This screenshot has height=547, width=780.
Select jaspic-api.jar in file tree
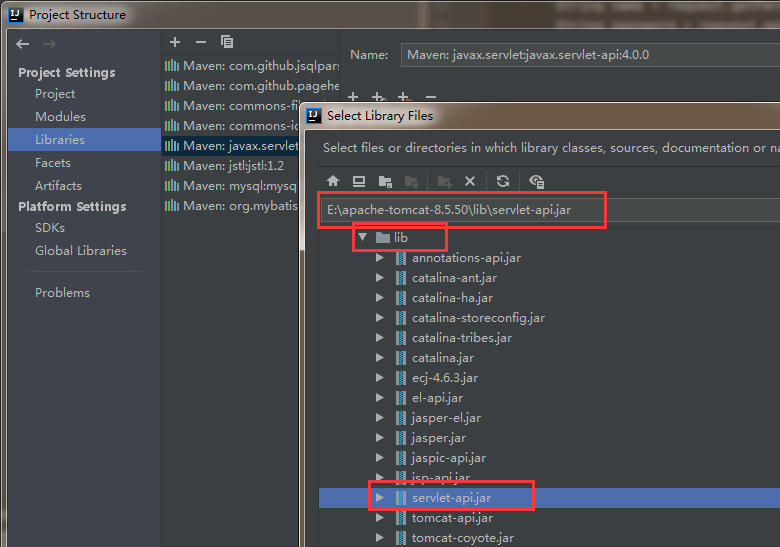coord(449,457)
